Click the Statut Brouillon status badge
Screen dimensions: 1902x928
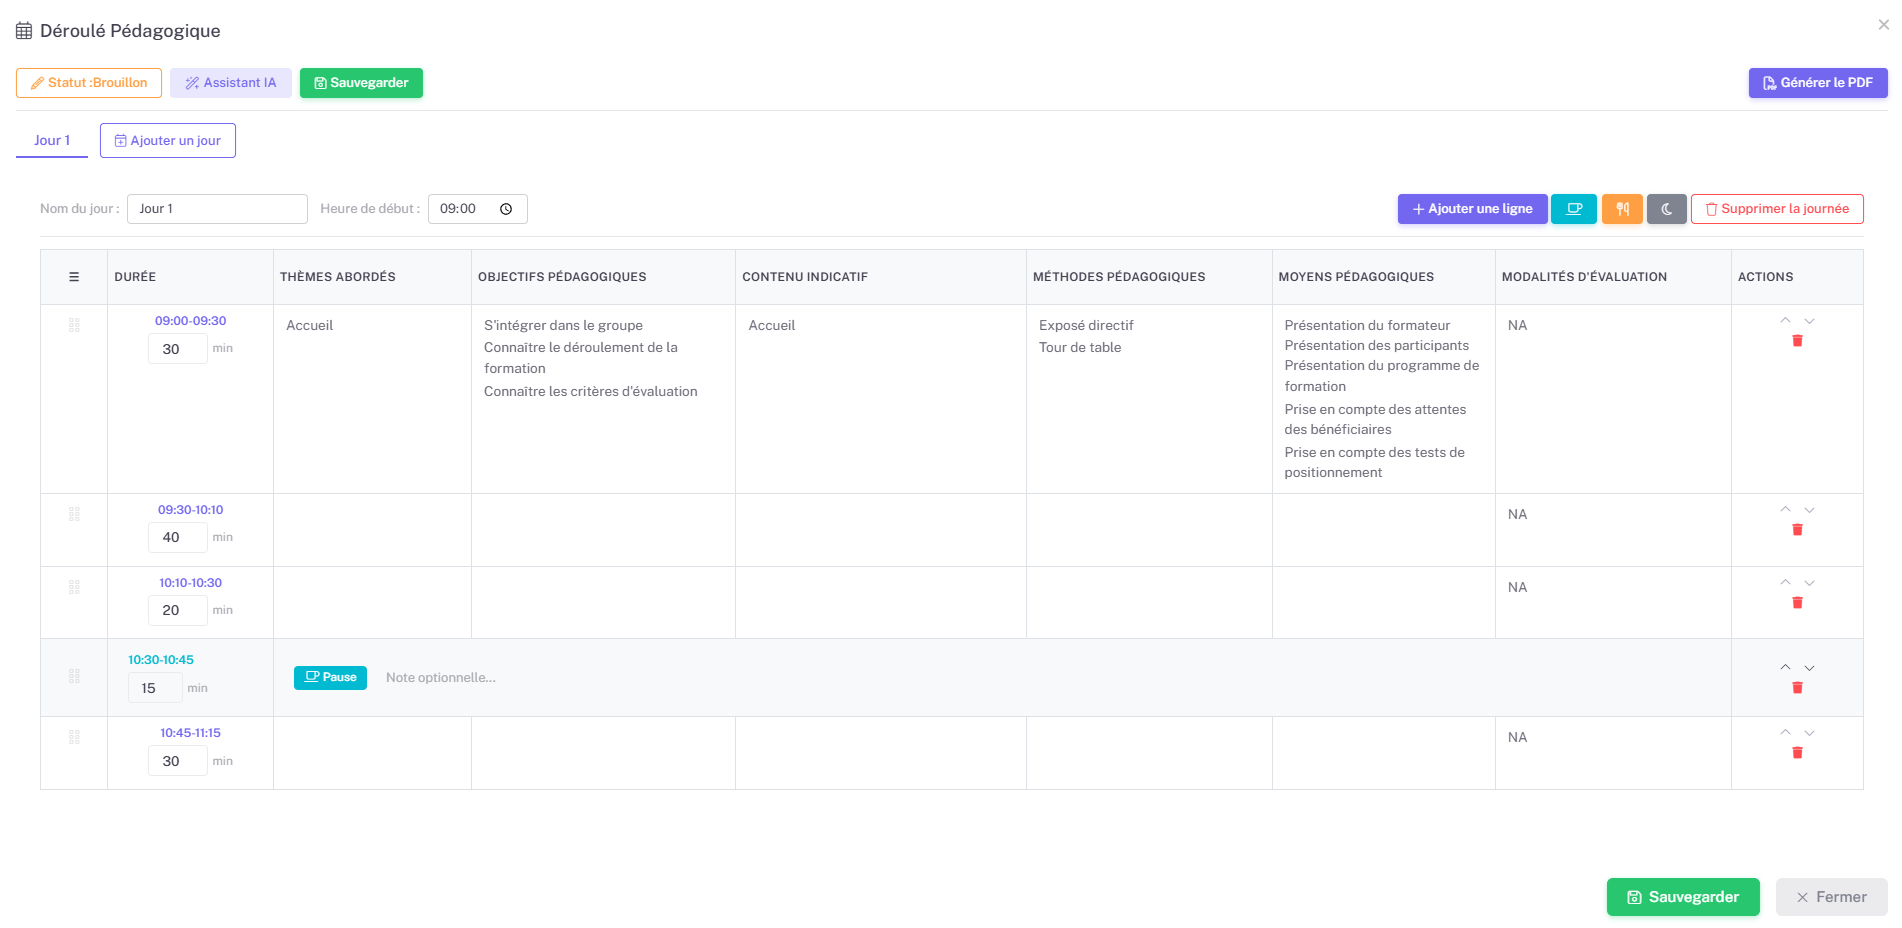(88, 82)
